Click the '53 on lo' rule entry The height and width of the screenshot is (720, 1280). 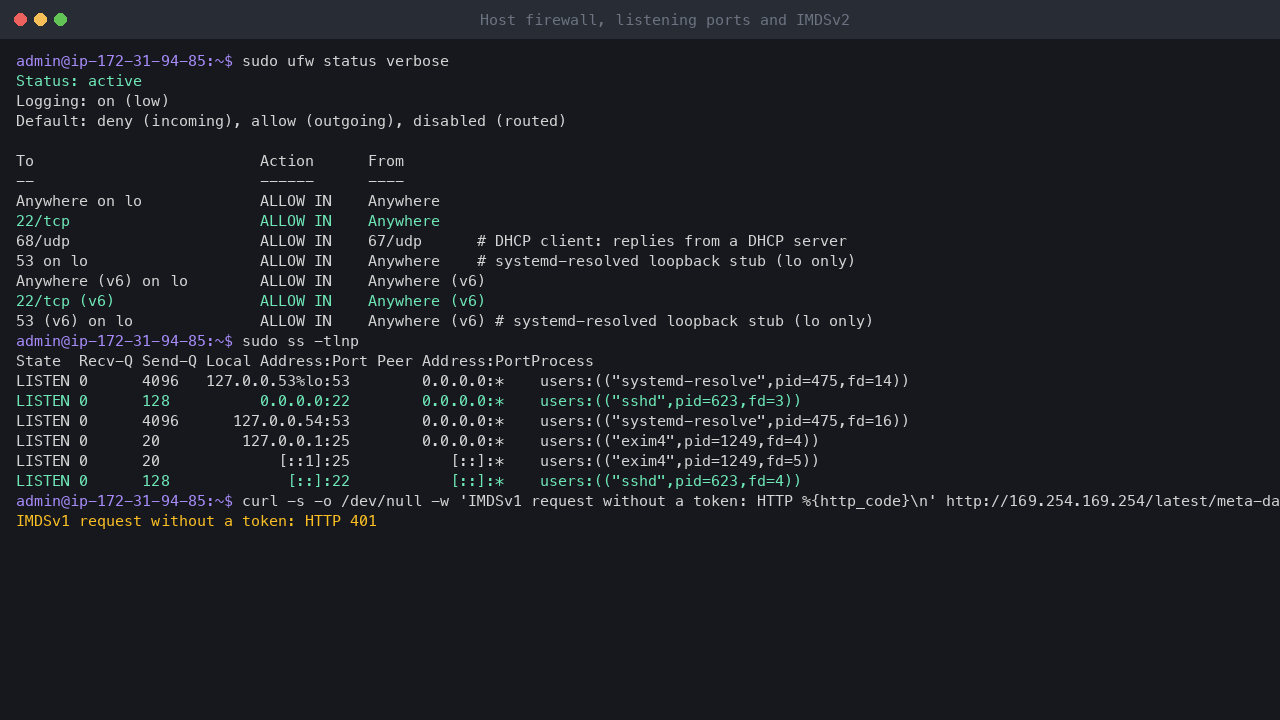52,261
